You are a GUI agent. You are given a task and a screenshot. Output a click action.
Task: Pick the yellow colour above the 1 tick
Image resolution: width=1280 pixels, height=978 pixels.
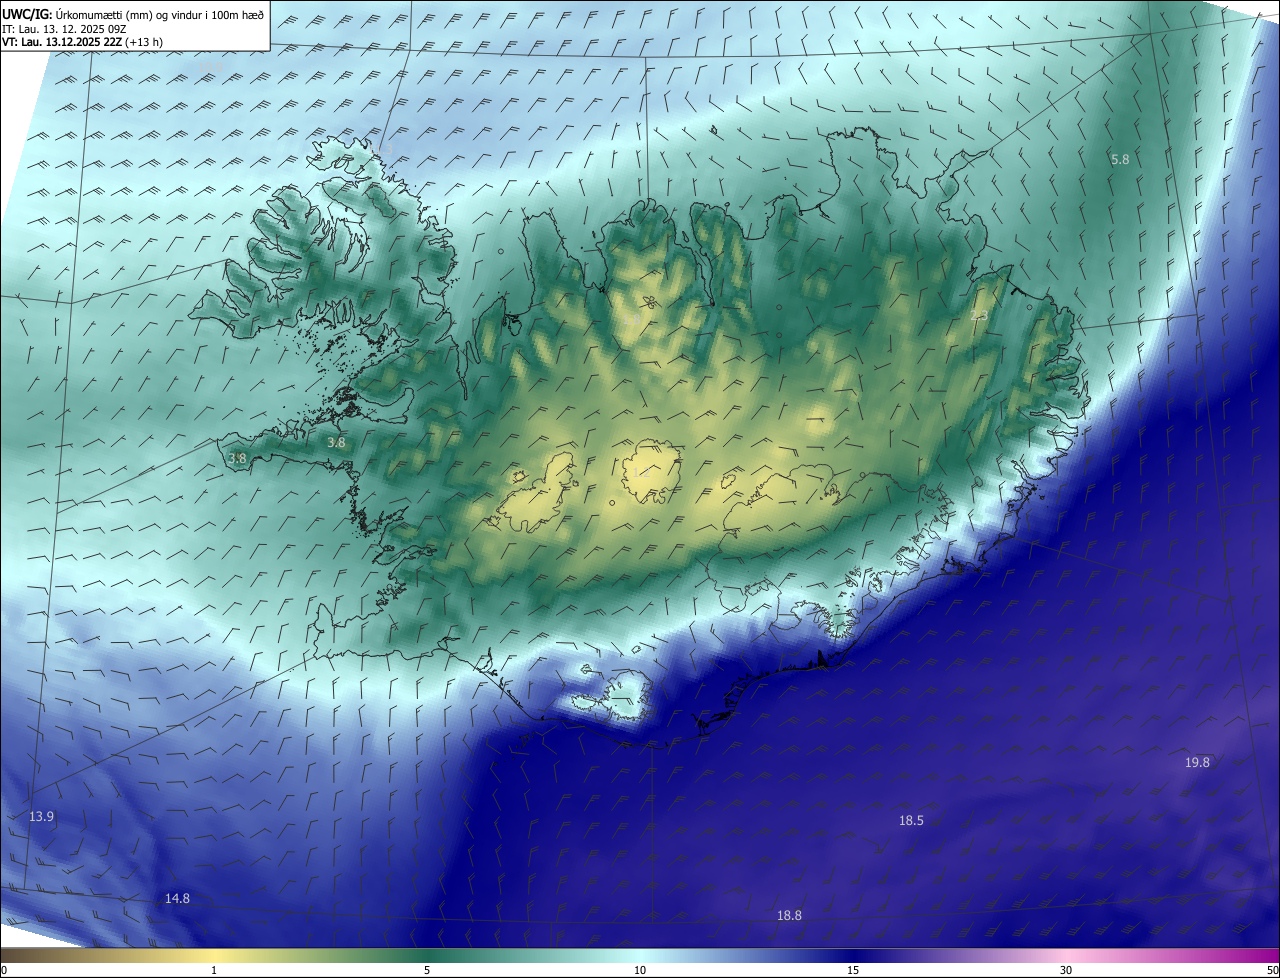[x=214, y=955]
